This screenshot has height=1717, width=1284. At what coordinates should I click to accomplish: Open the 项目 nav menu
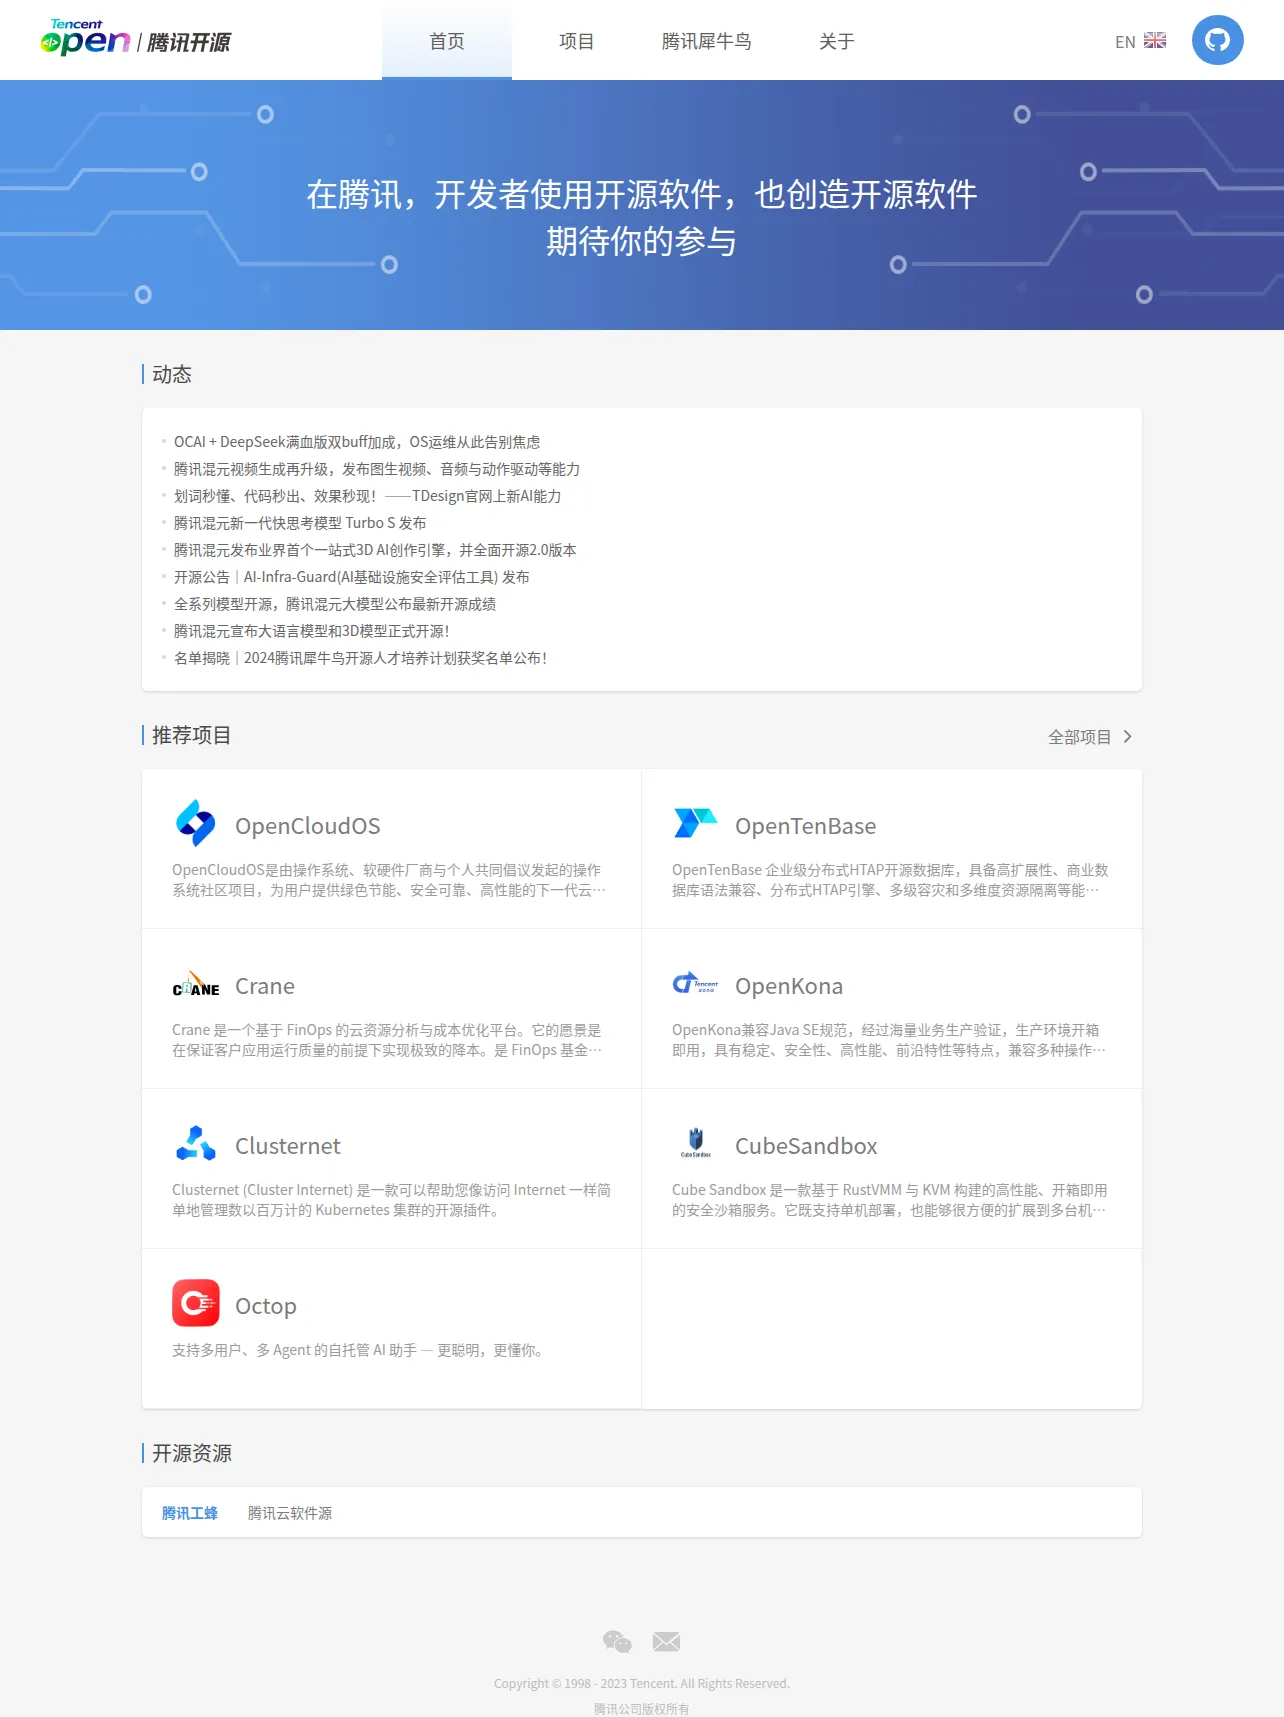[x=577, y=41]
